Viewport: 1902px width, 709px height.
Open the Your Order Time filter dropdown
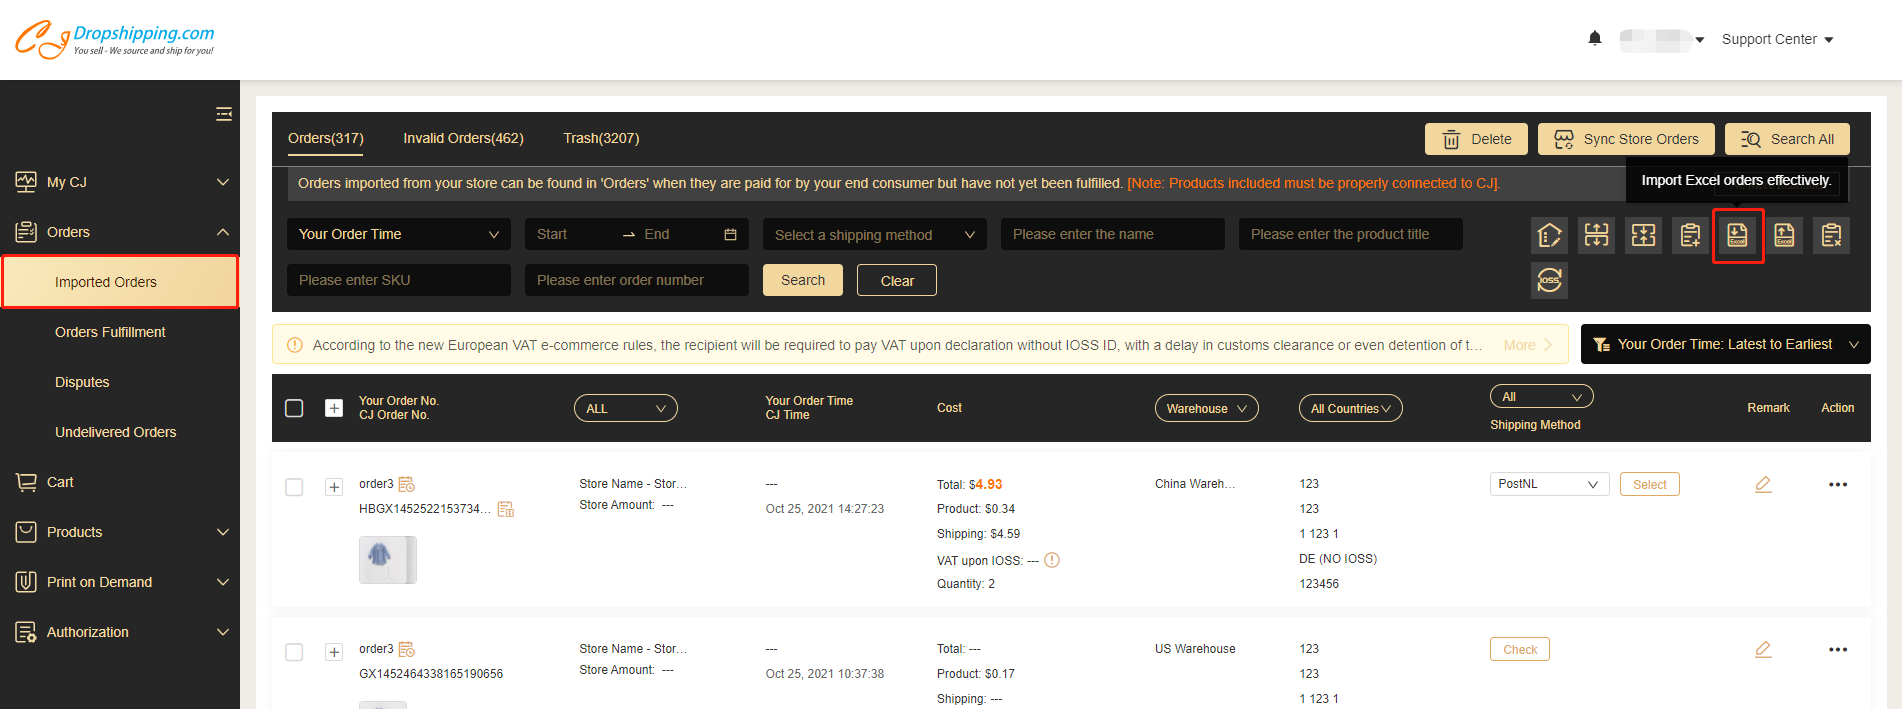coord(398,235)
